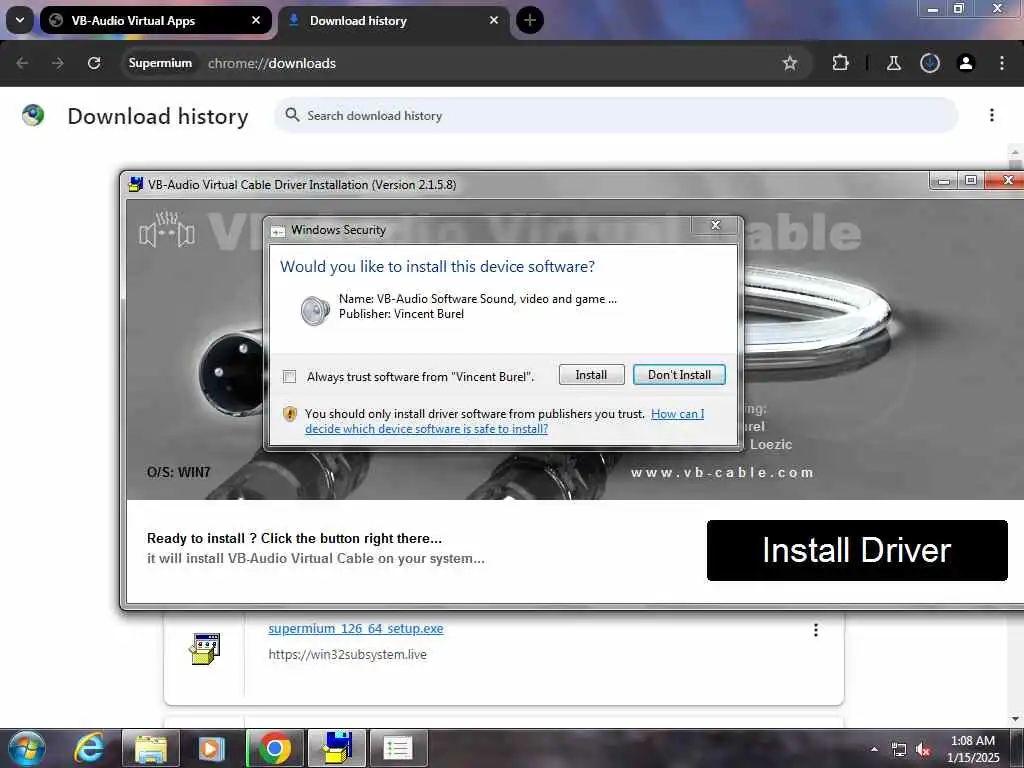Focus the Search download history field
This screenshot has width=1024, height=768.
click(616, 116)
